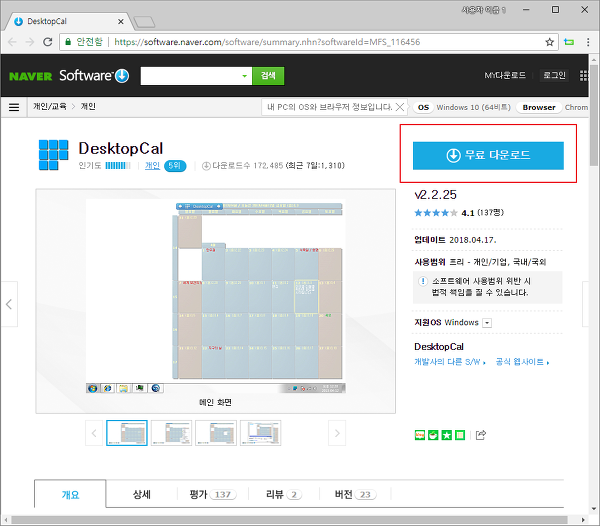
Task: Click the address bar URL
Action: (x=267, y=42)
